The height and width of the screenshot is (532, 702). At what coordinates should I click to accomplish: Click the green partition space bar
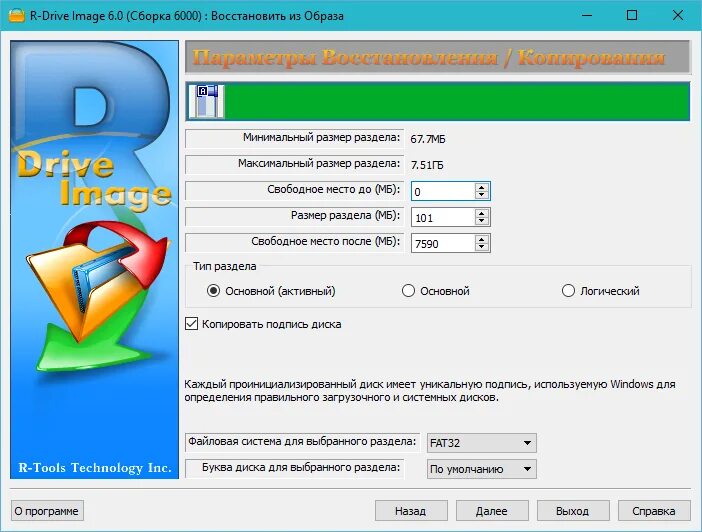point(457,102)
